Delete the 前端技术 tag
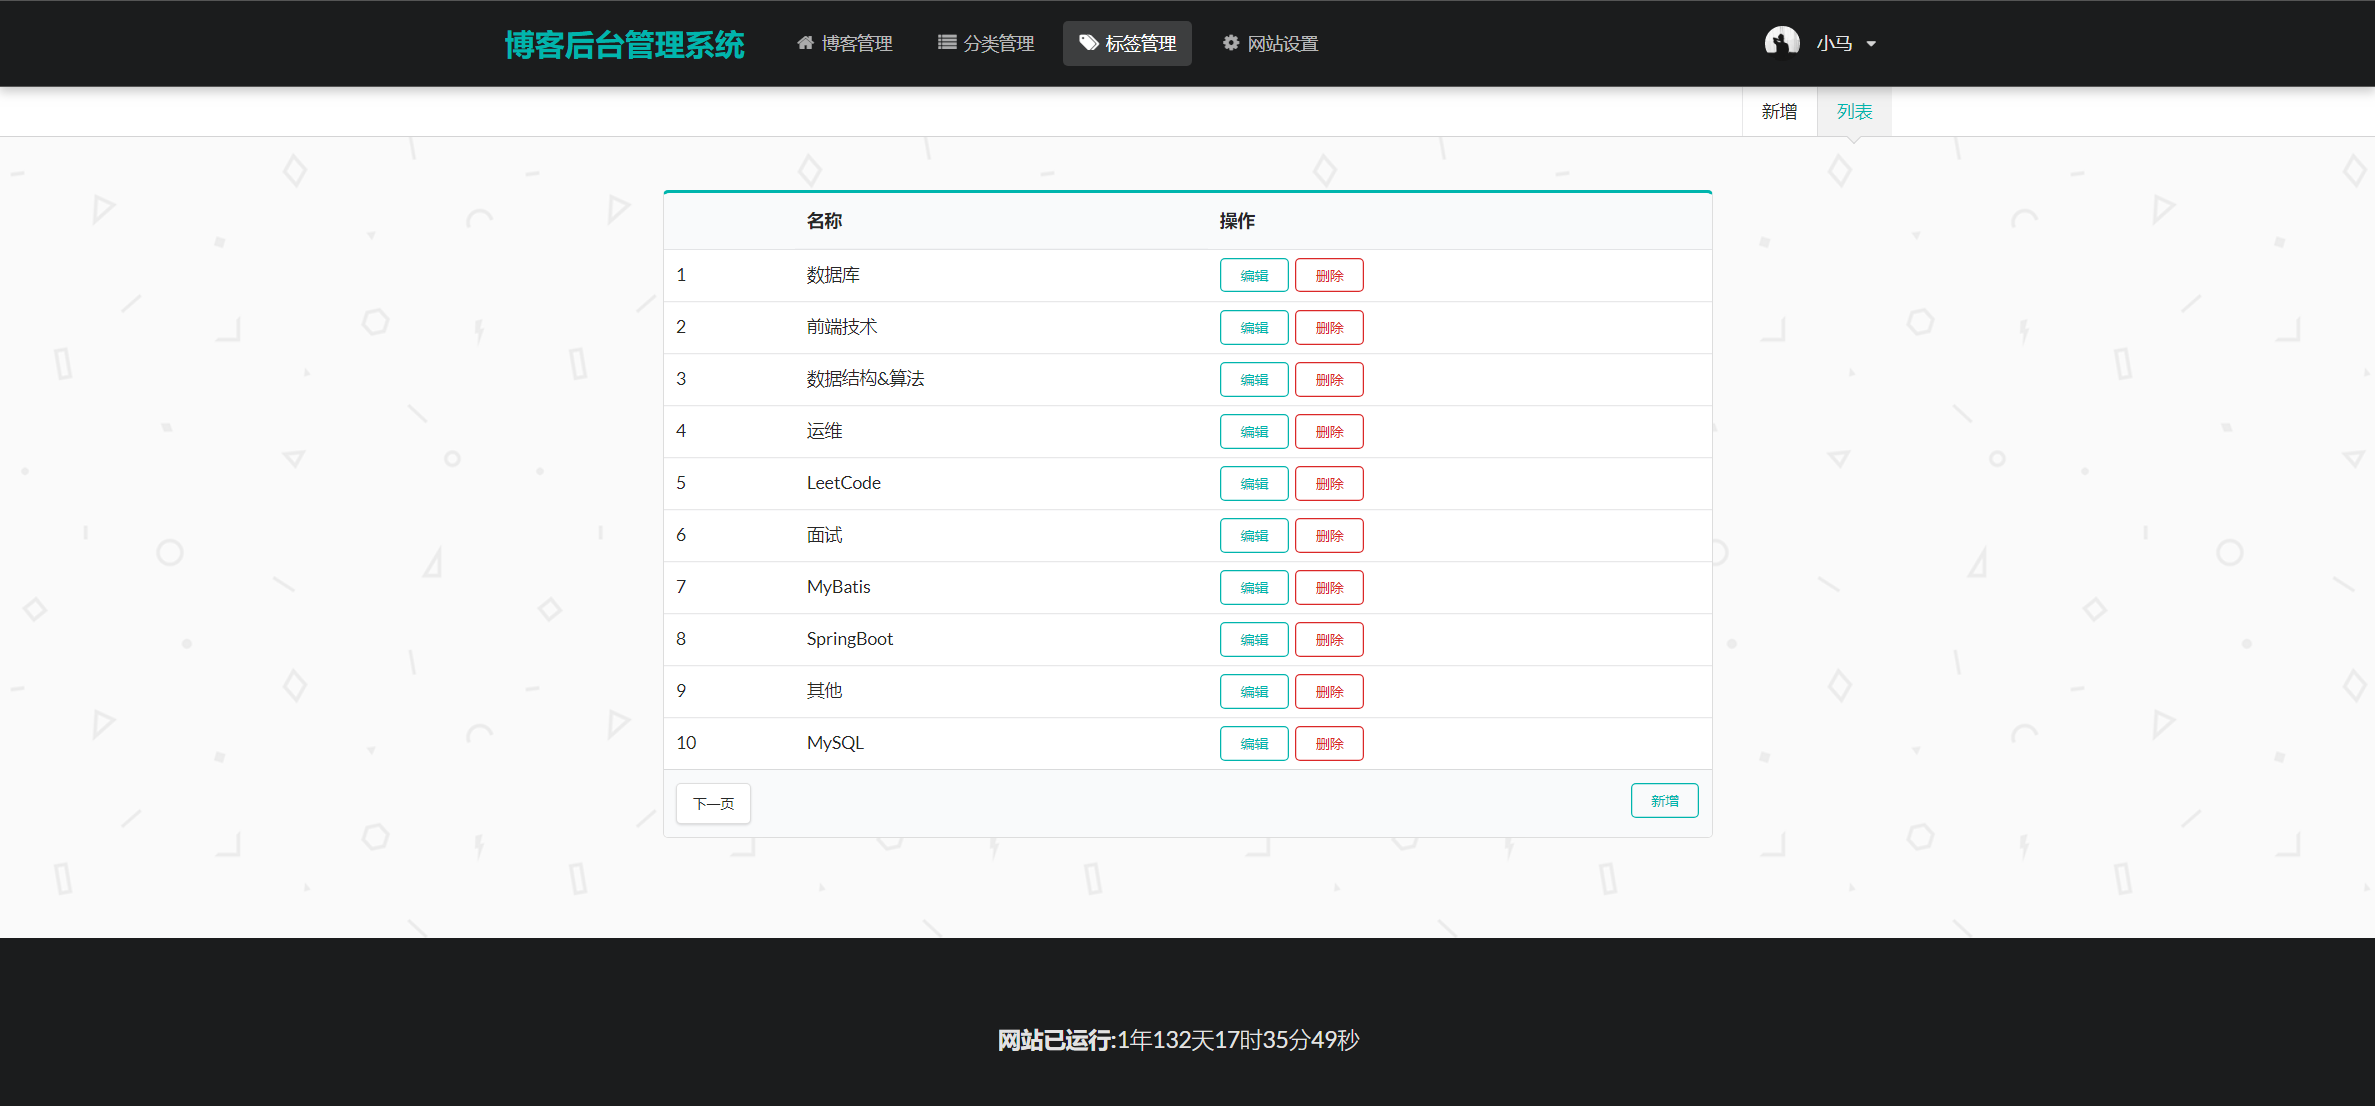 (1329, 327)
